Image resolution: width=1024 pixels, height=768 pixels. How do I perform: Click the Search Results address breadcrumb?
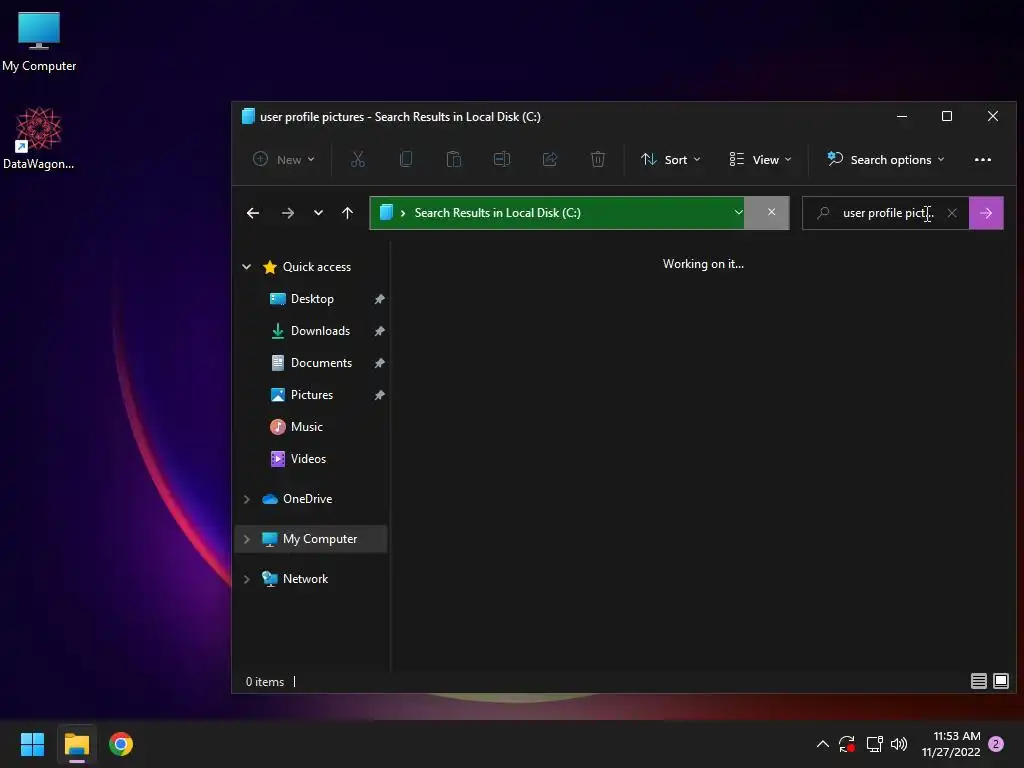pos(497,212)
